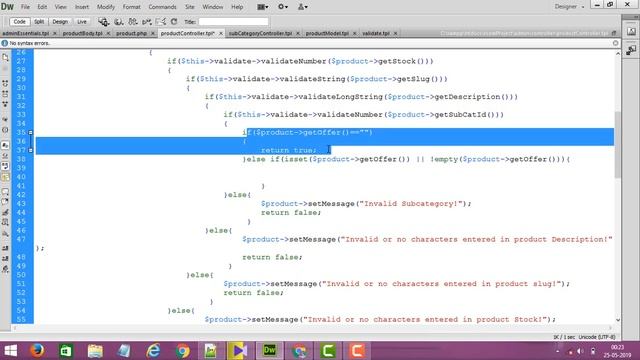
Task: Switch to validate.tpl tab
Action: coord(376,33)
